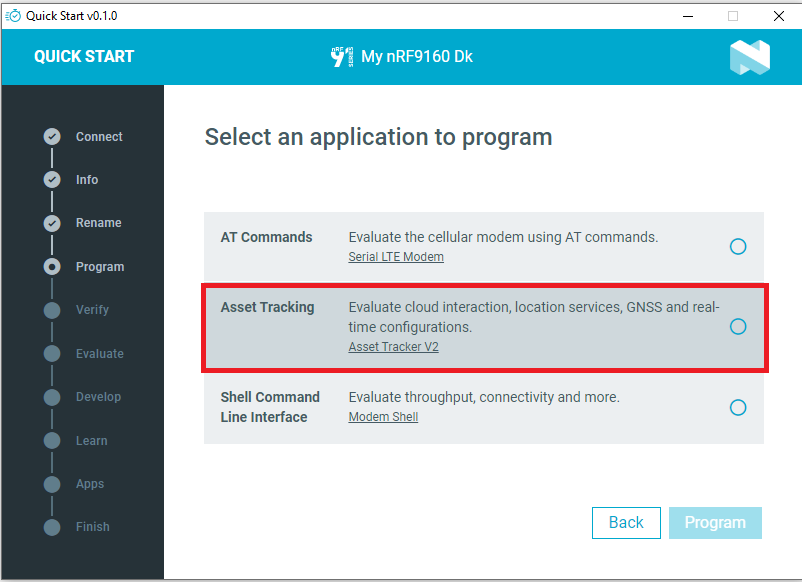This screenshot has height=582, width=802.
Task: Click the Nordic Semiconductor logo
Action: (750, 57)
